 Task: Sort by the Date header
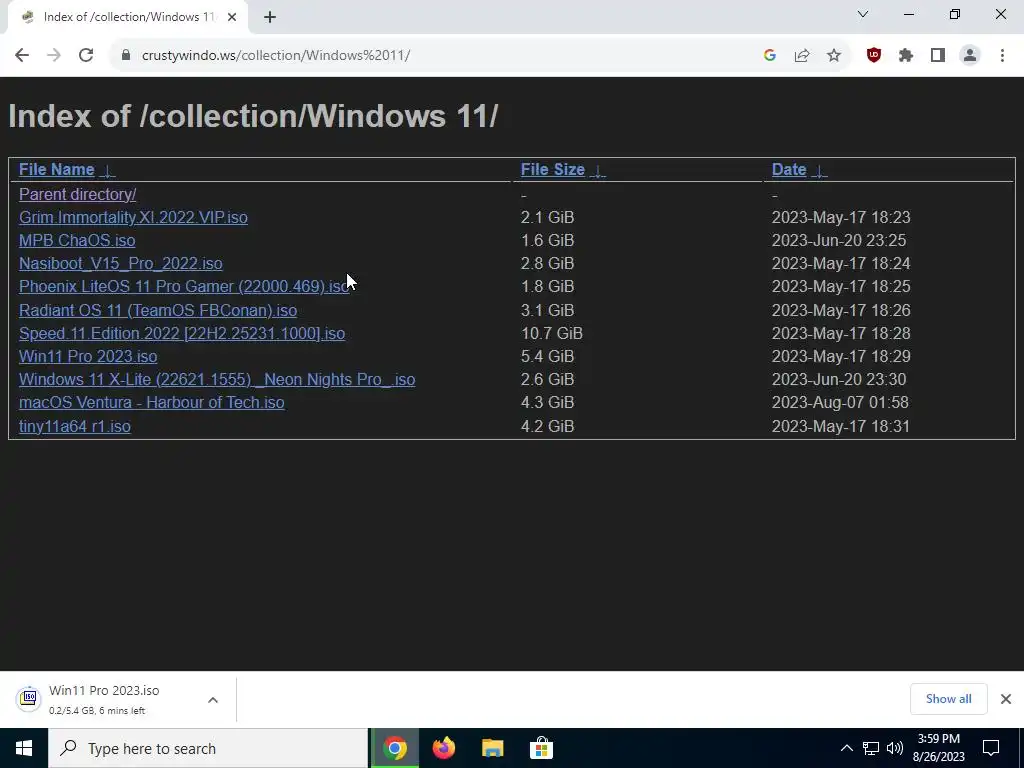click(x=789, y=170)
